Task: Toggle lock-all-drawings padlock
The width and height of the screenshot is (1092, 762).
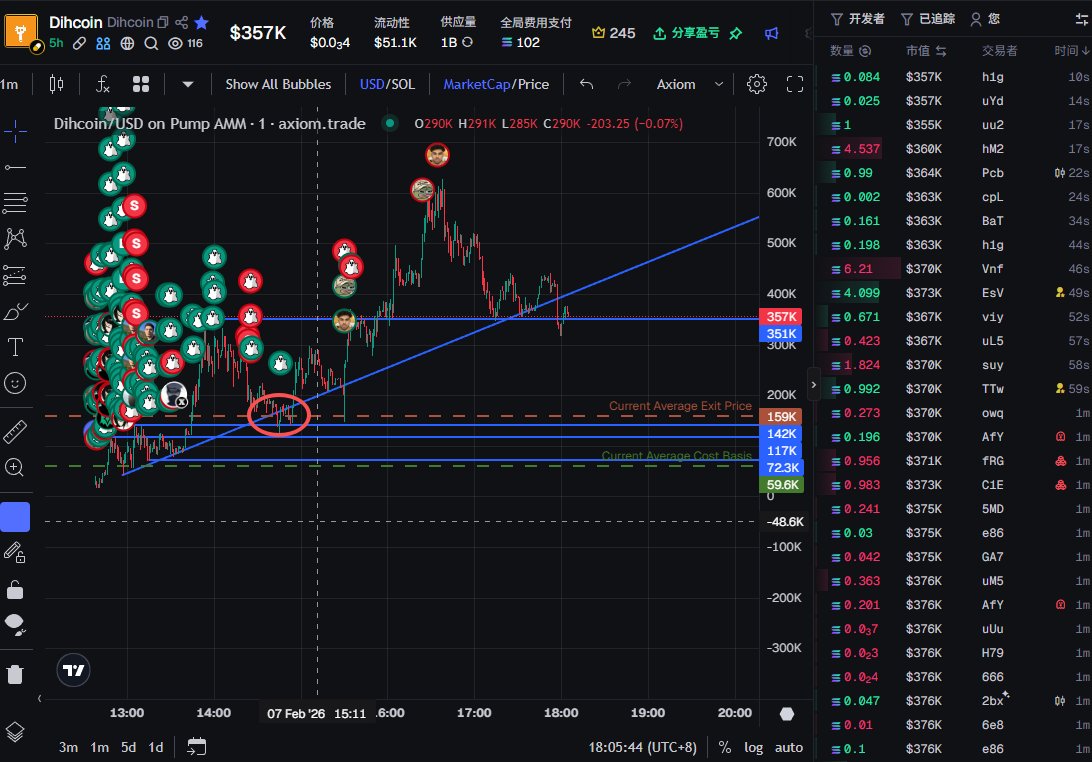Action: (x=15, y=590)
